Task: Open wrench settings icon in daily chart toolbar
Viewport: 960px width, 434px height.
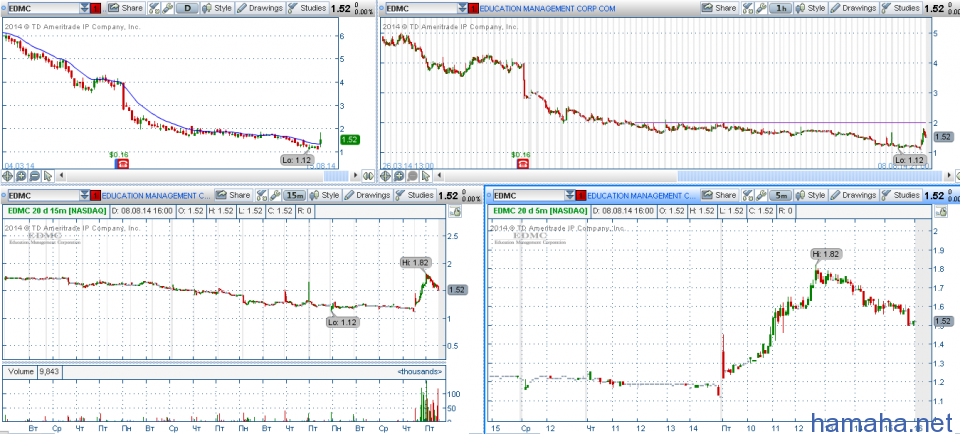Action: coord(166,9)
